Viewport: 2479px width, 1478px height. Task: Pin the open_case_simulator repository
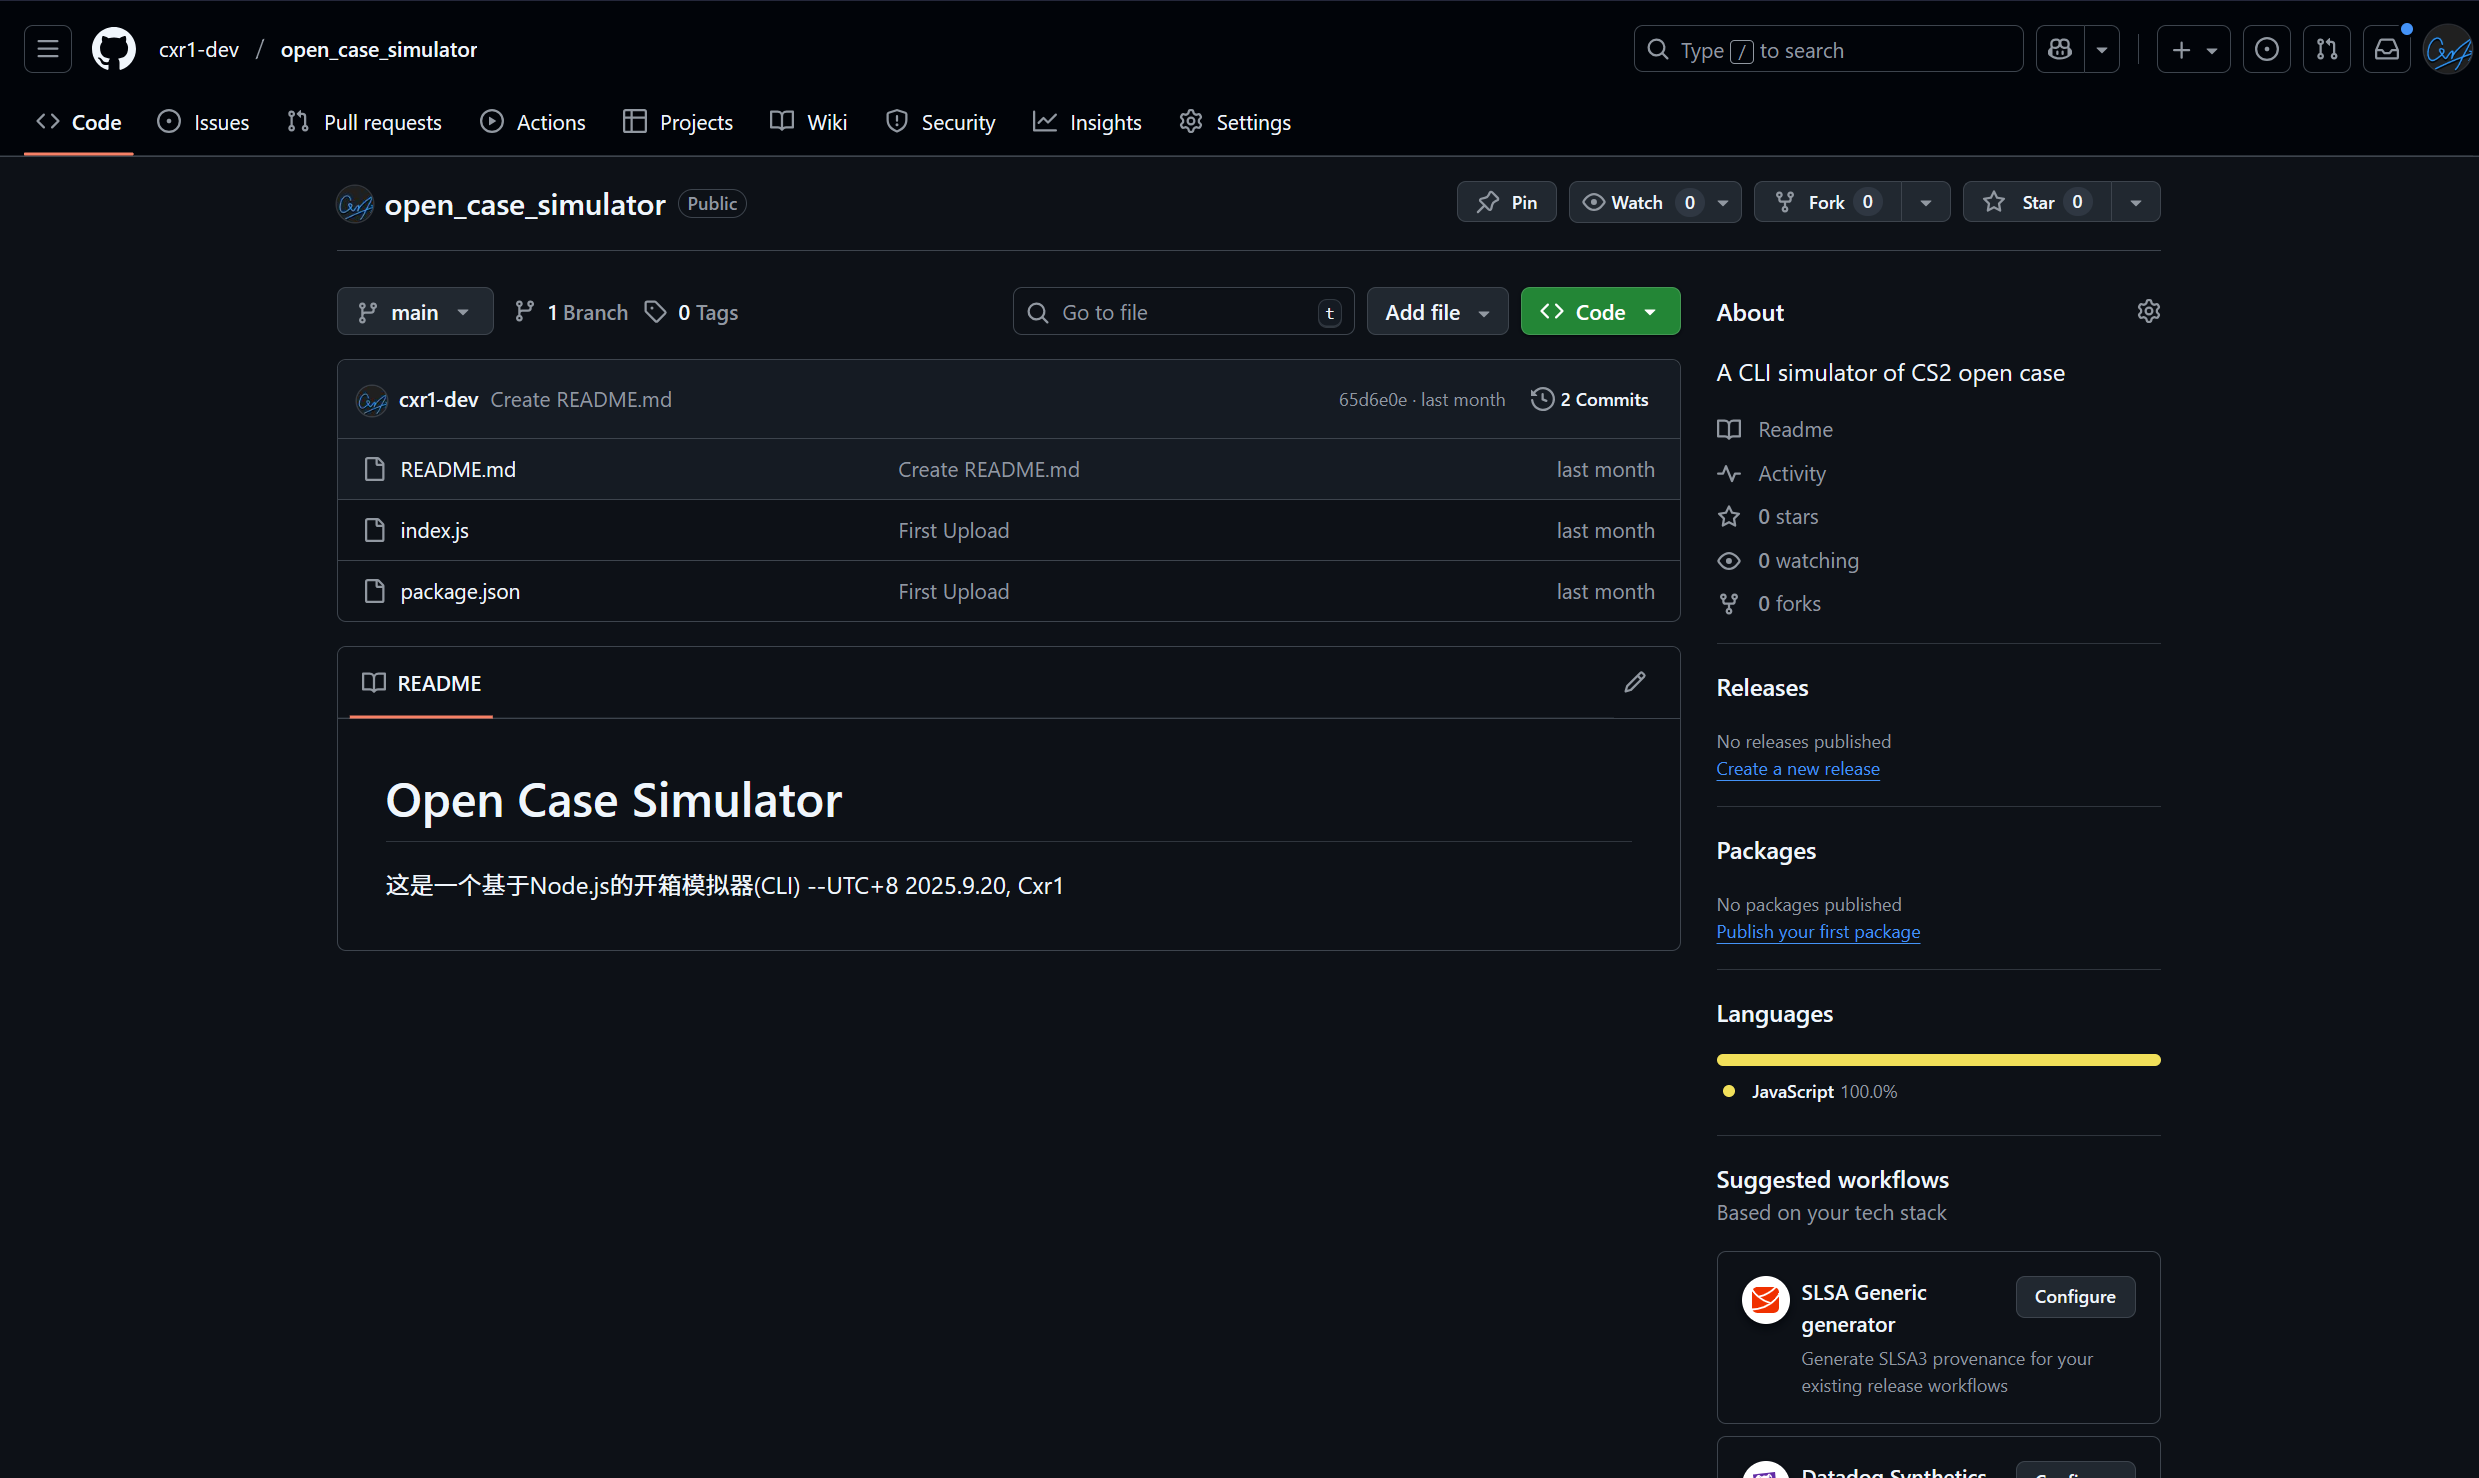point(1506,202)
